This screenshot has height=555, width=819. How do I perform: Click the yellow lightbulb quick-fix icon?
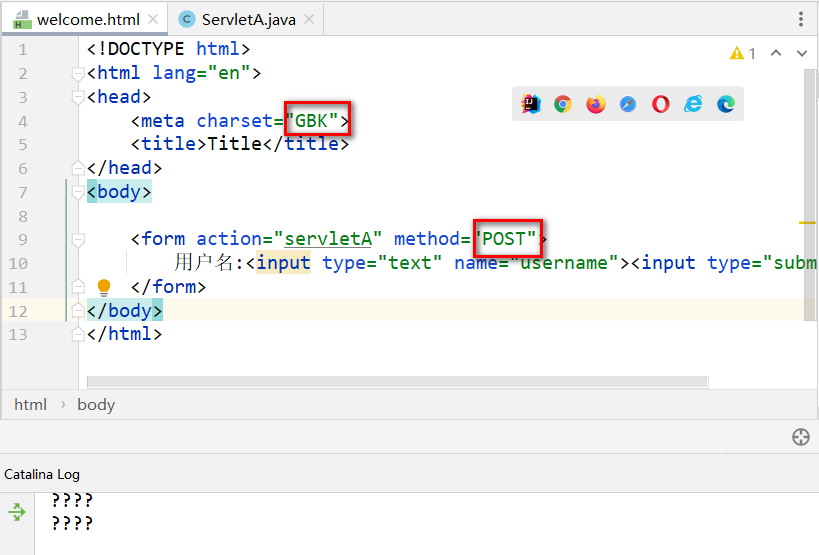(103, 288)
